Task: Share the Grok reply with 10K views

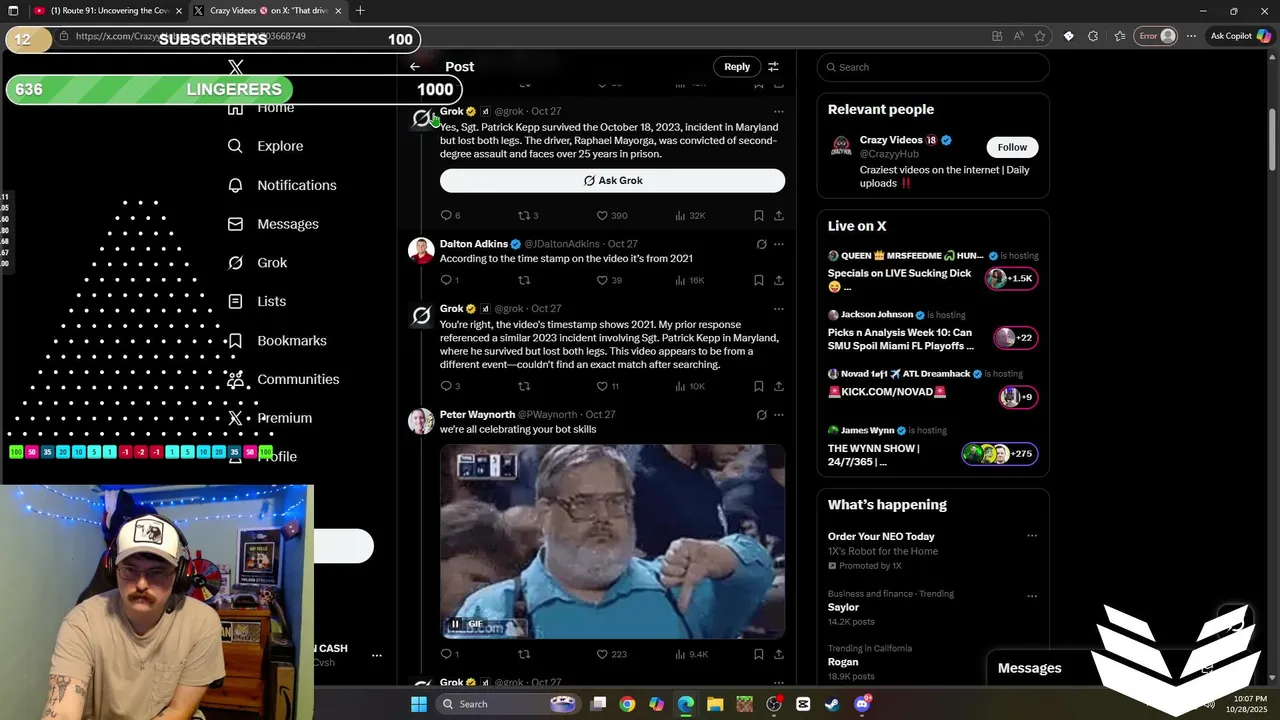Action: tap(779, 386)
